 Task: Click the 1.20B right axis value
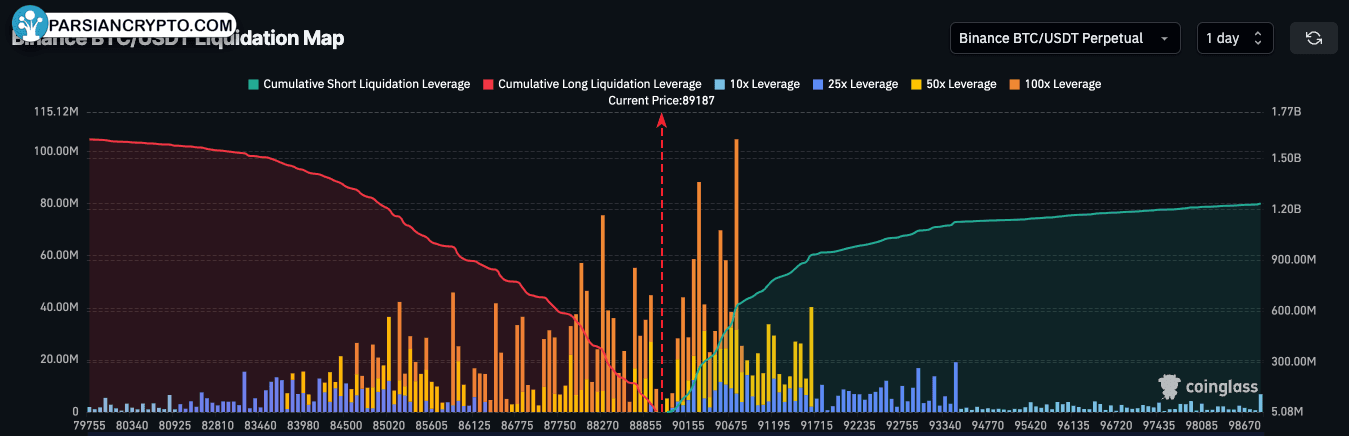point(1285,210)
